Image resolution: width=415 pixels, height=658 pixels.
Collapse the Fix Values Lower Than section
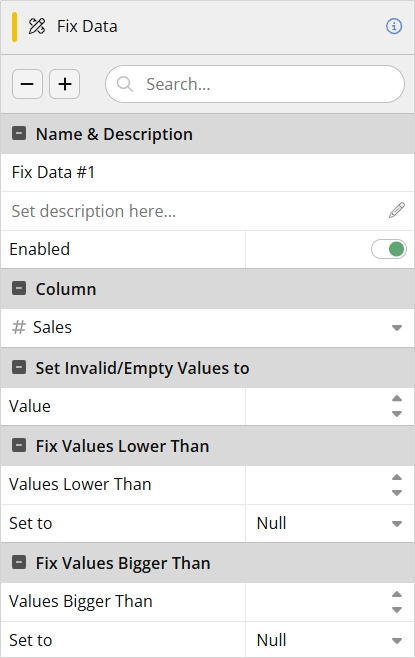pyautogui.click(x=19, y=445)
